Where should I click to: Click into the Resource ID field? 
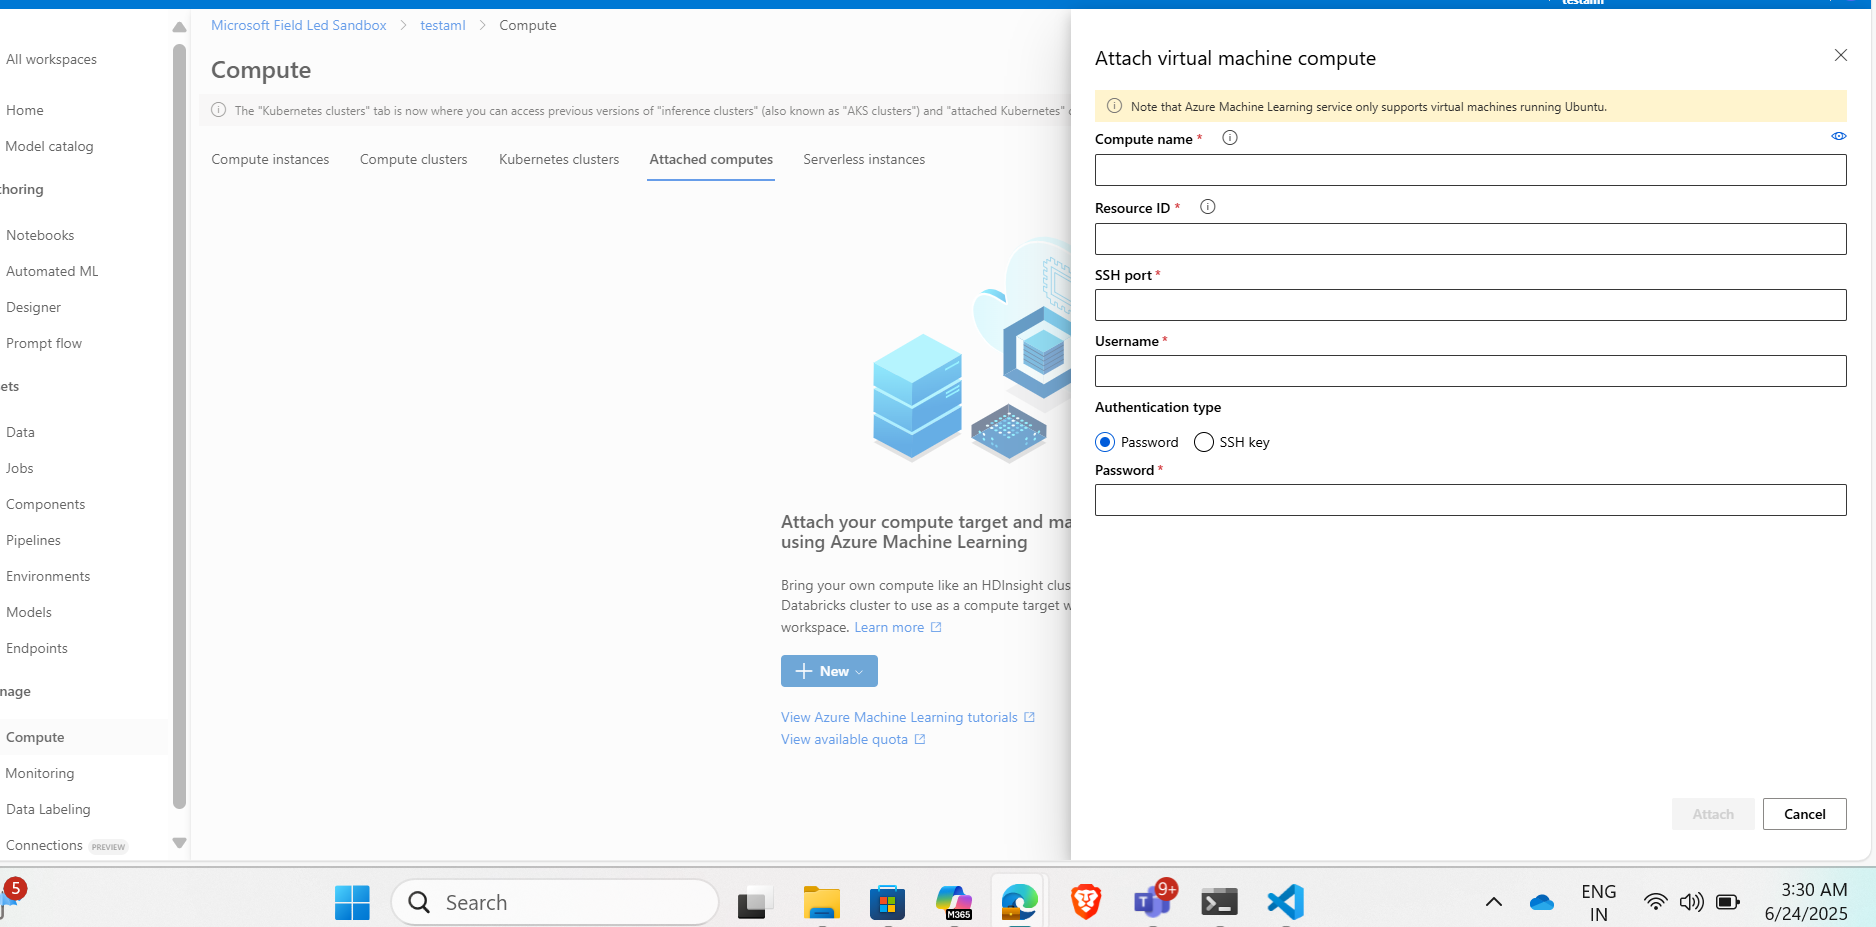click(x=1470, y=239)
